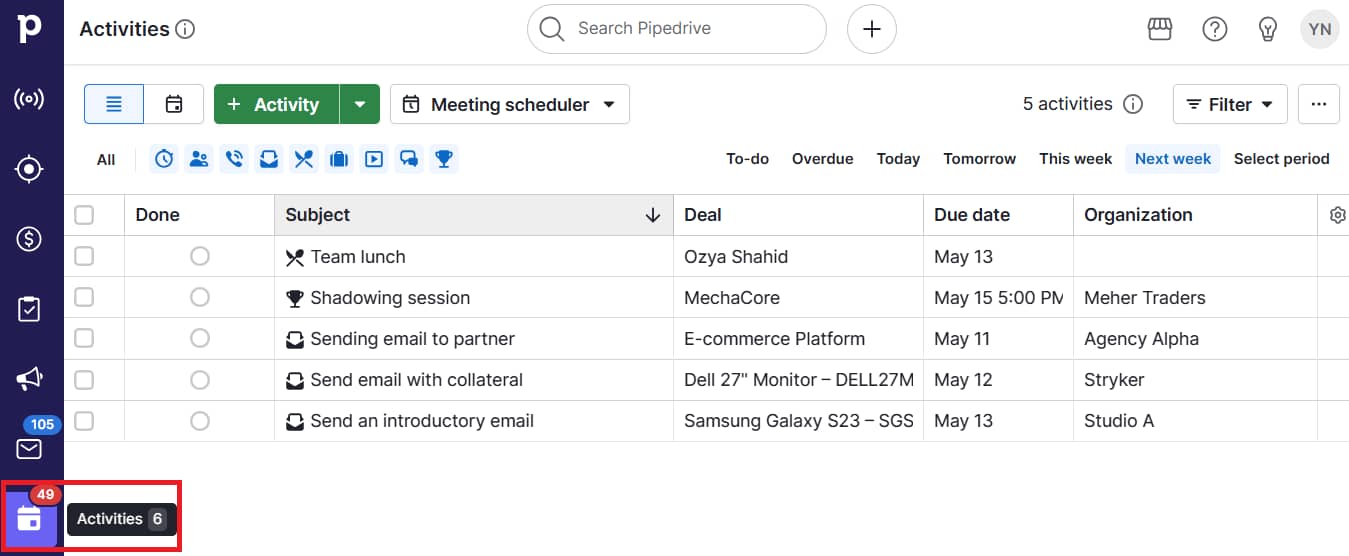Image resolution: width=1349 pixels, height=556 pixels.
Task: Mark Send email with collateral done
Action: pyautogui.click(x=200, y=379)
